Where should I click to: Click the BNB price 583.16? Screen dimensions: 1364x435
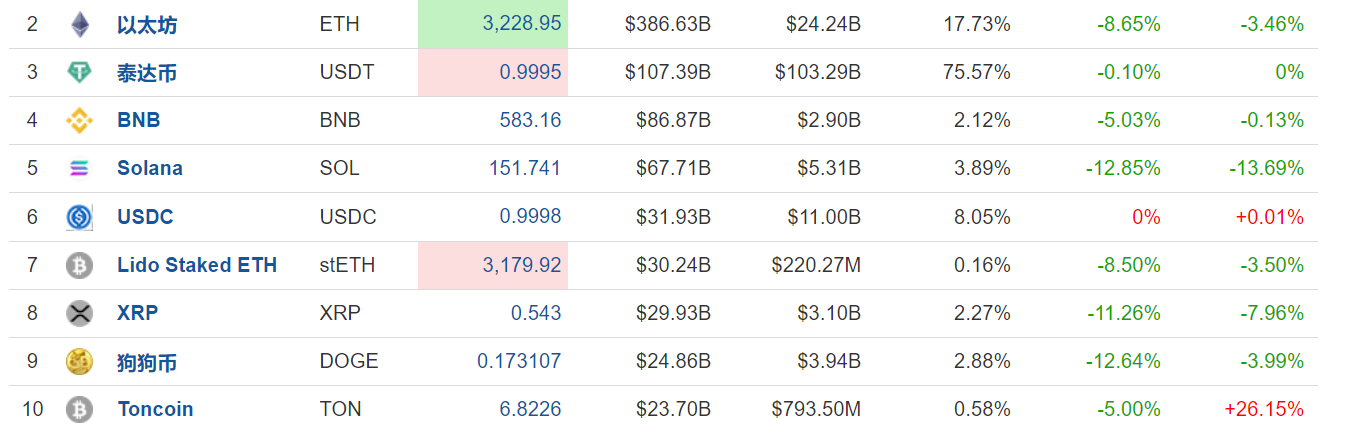(x=530, y=120)
